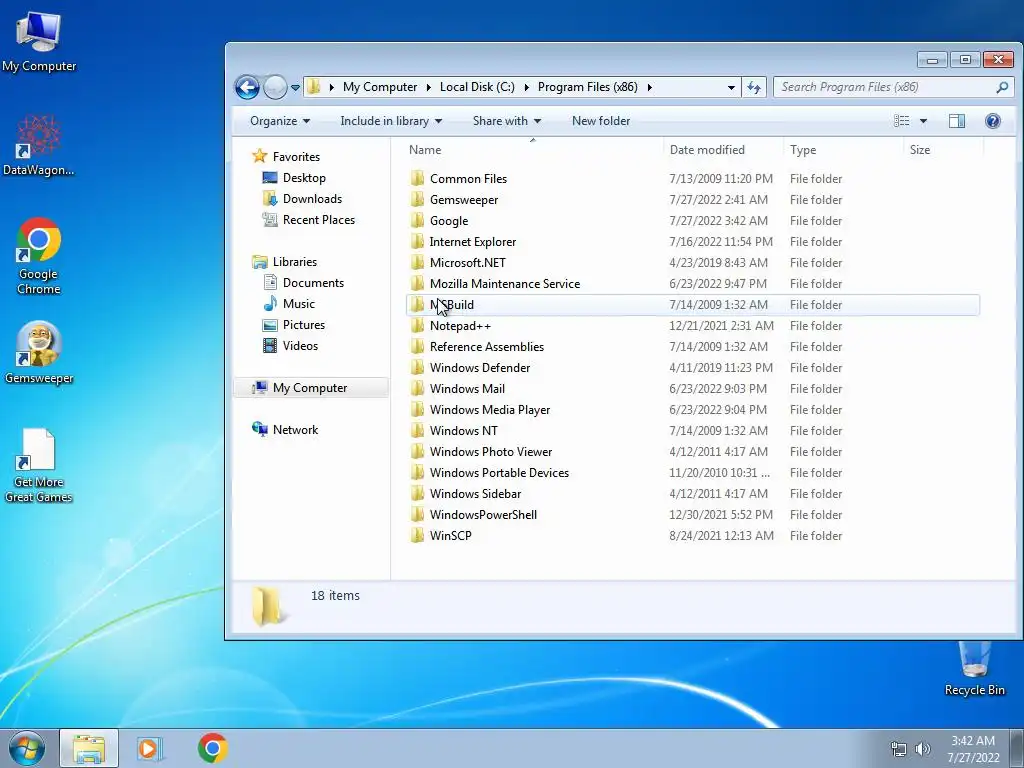Select the Gemsweeper desktop shortcut
This screenshot has width=1024, height=768.
pos(39,353)
